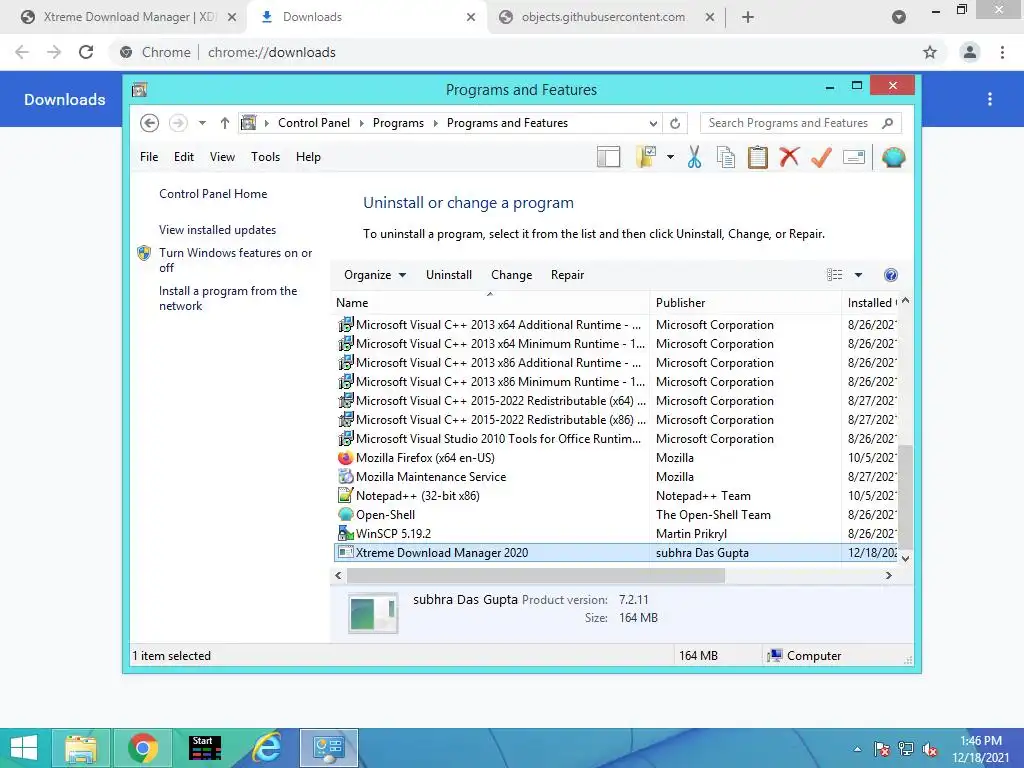This screenshot has height=768, width=1024.
Task: Click the Open-Shell shell settings toolbar icon
Action: point(893,157)
